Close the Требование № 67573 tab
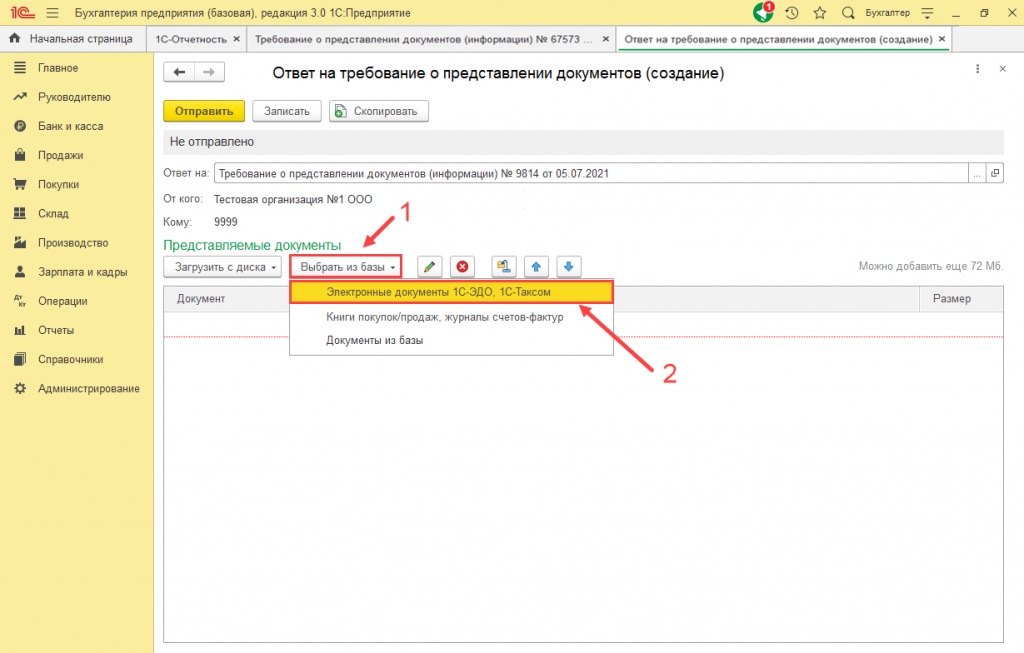 [605, 39]
